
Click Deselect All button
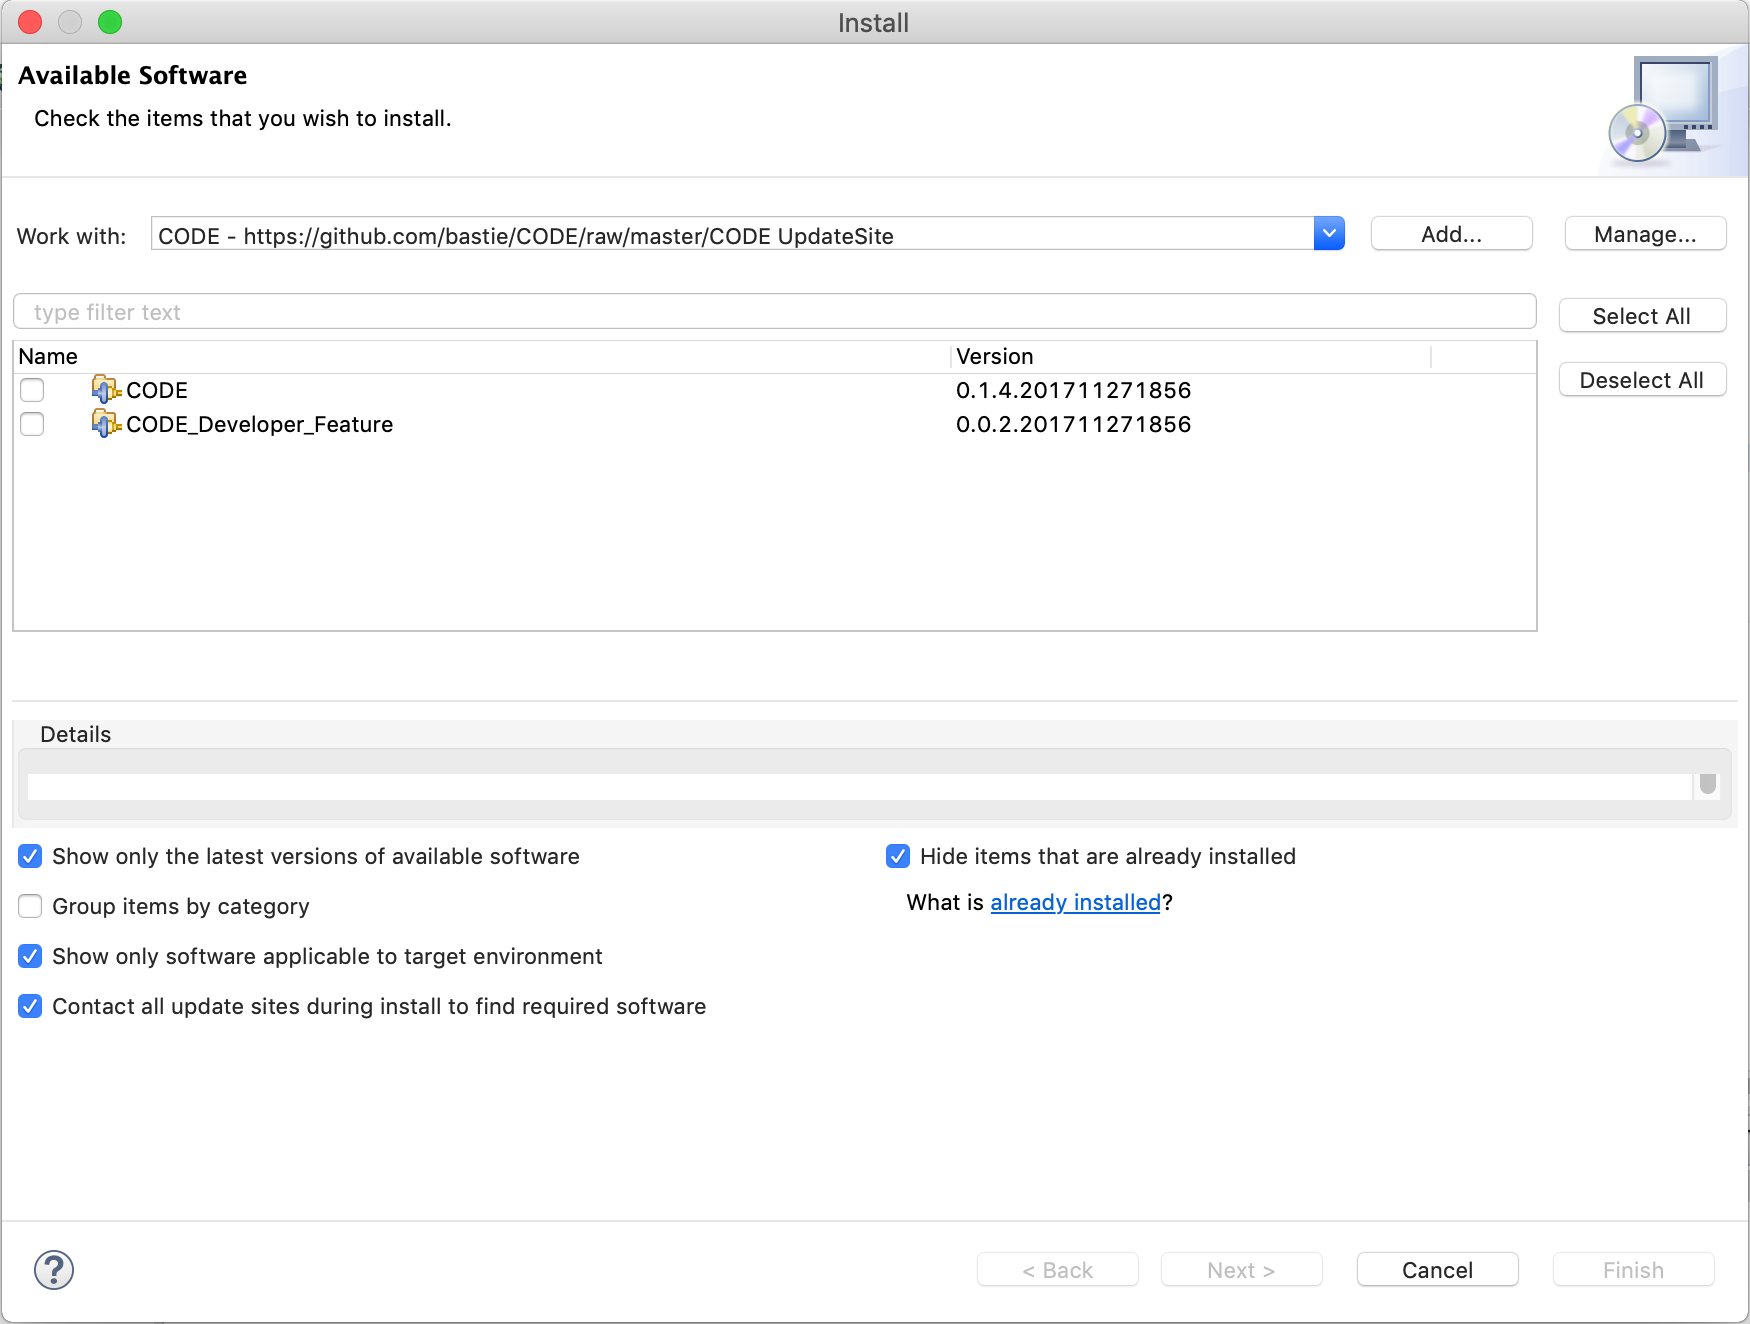pos(1642,380)
